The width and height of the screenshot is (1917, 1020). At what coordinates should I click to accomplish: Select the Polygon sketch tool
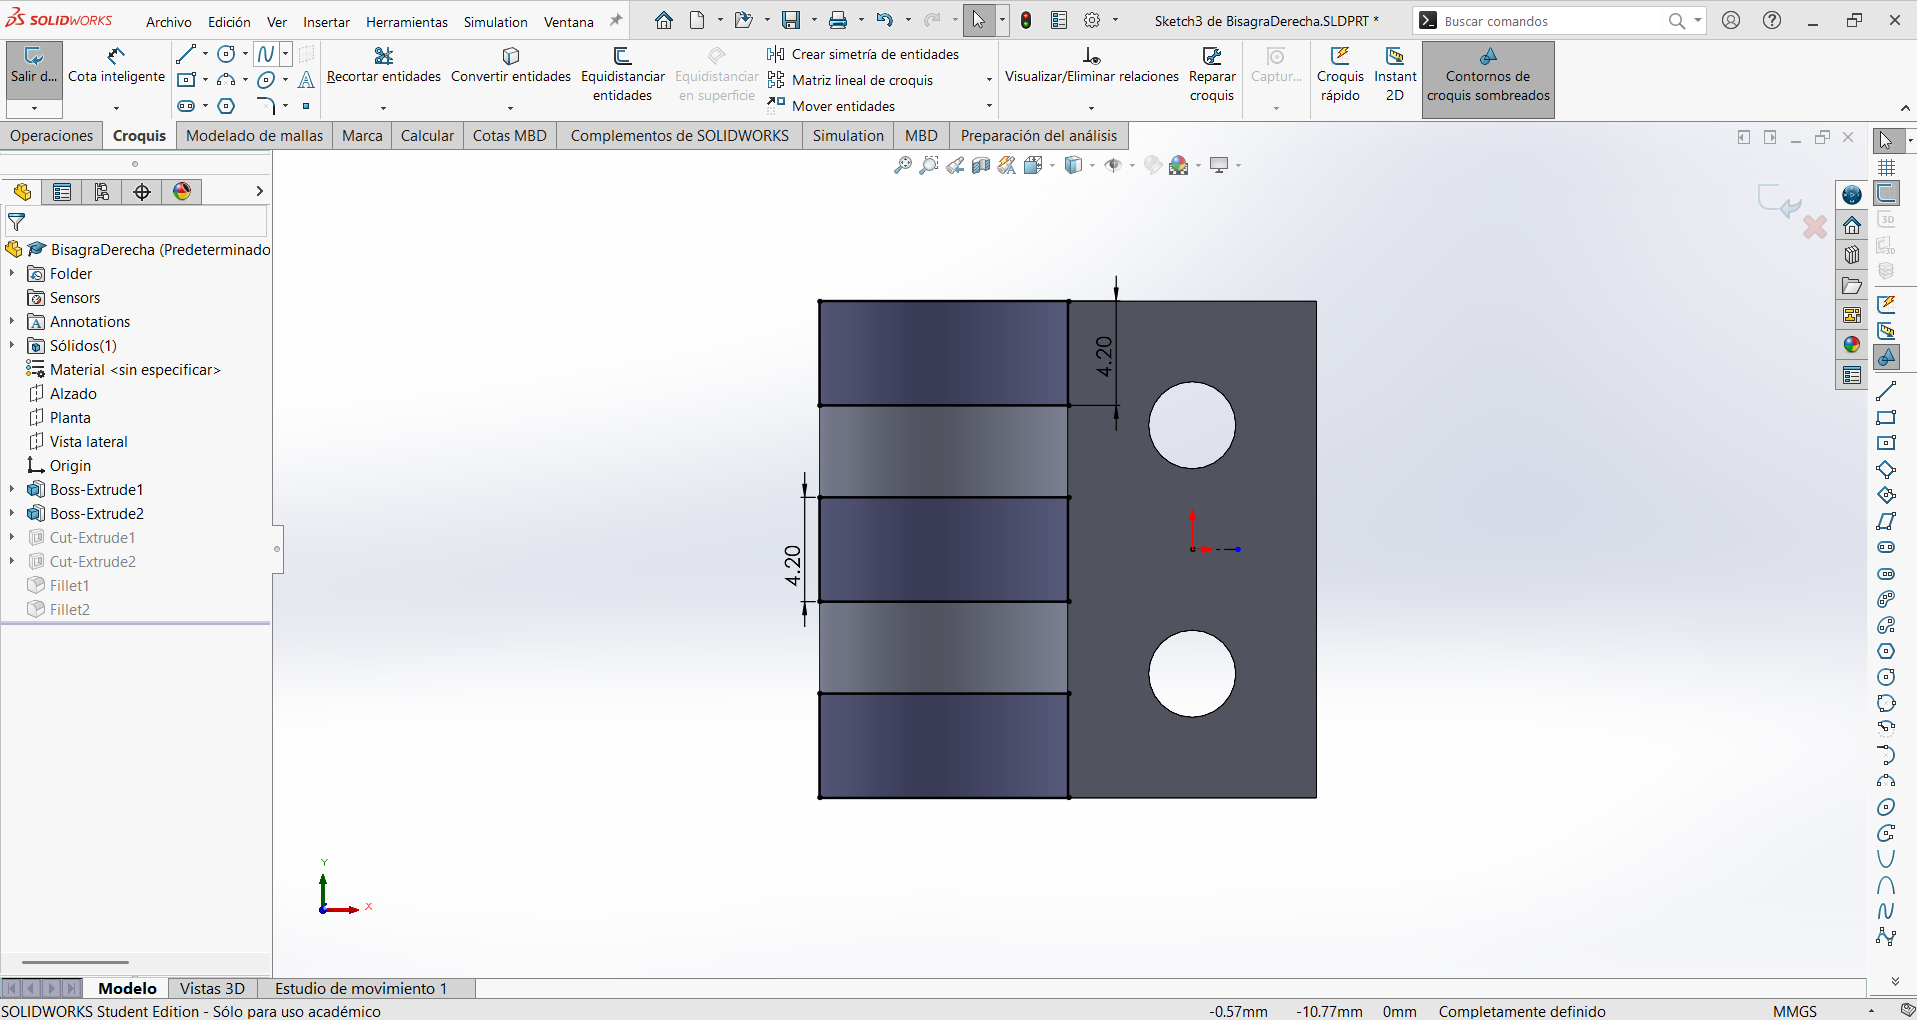coord(227,106)
